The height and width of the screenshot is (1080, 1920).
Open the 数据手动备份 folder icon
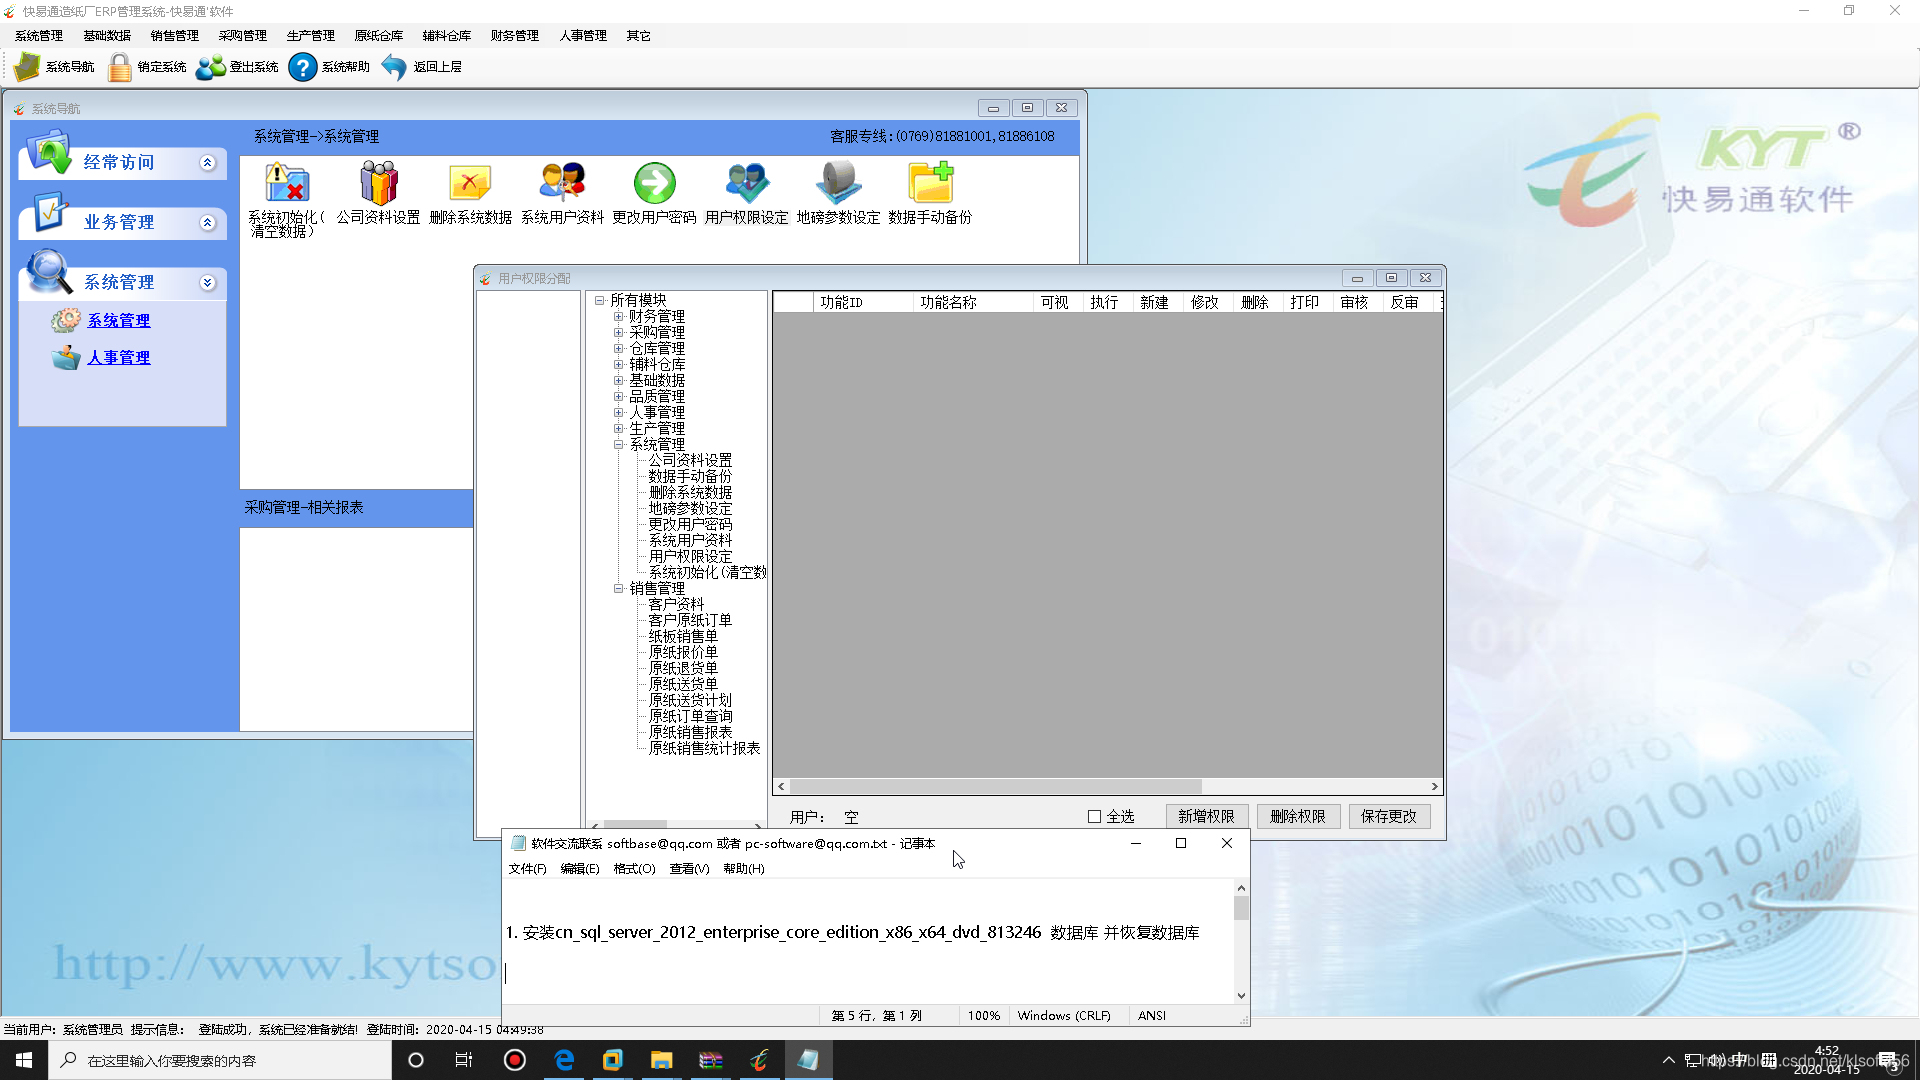930,184
